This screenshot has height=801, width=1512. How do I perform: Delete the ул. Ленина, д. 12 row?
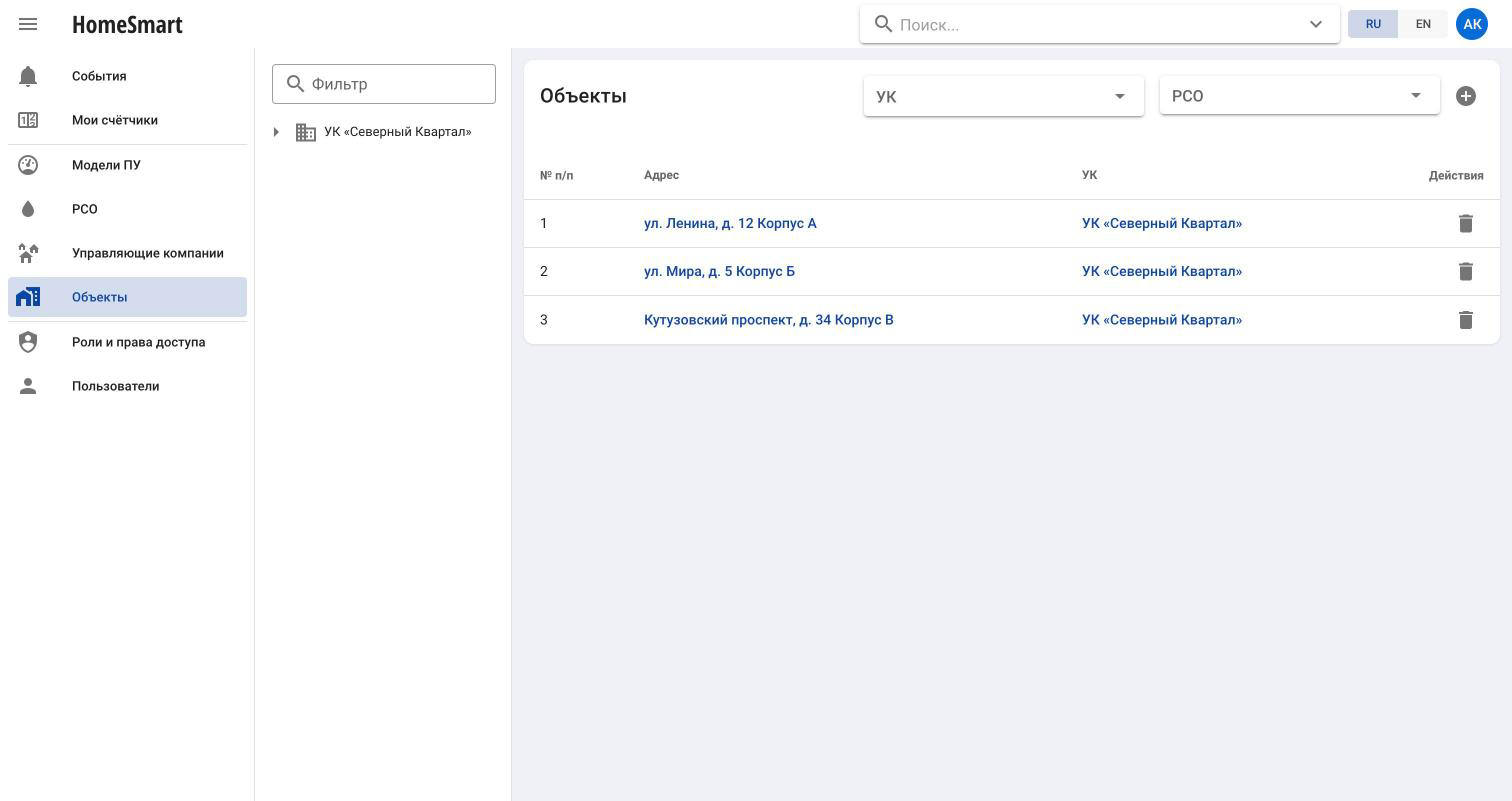point(1466,223)
